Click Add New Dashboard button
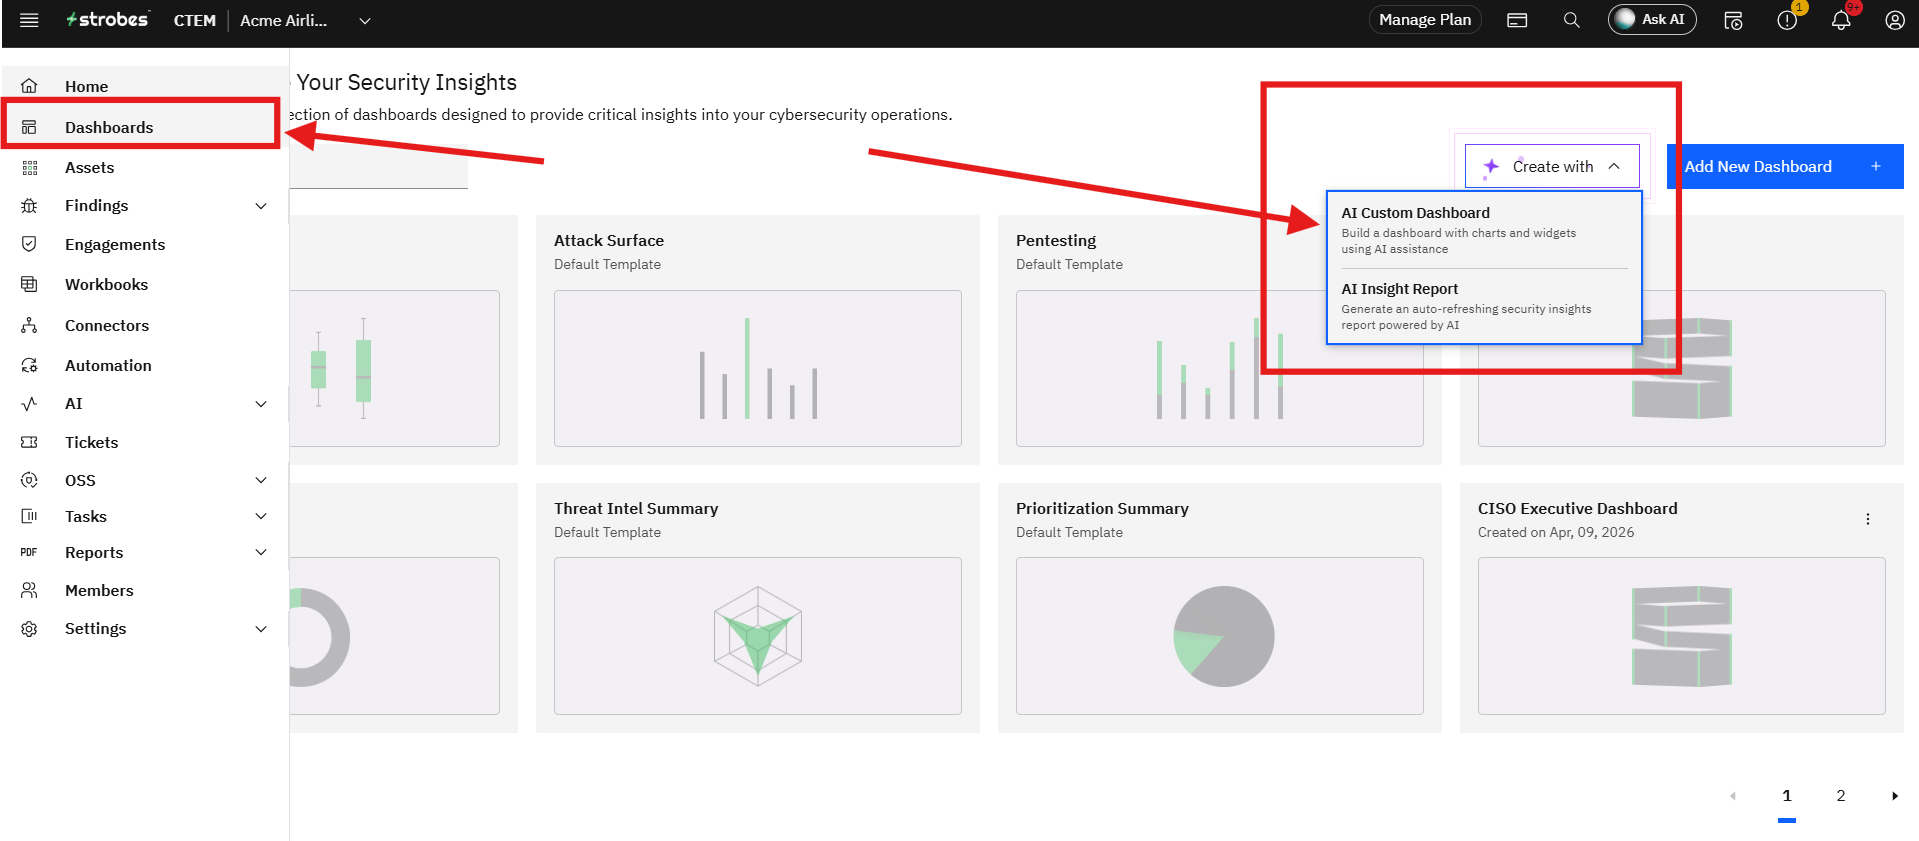The width and height of the screenshot is (1919, 841). pos(1785,166)
